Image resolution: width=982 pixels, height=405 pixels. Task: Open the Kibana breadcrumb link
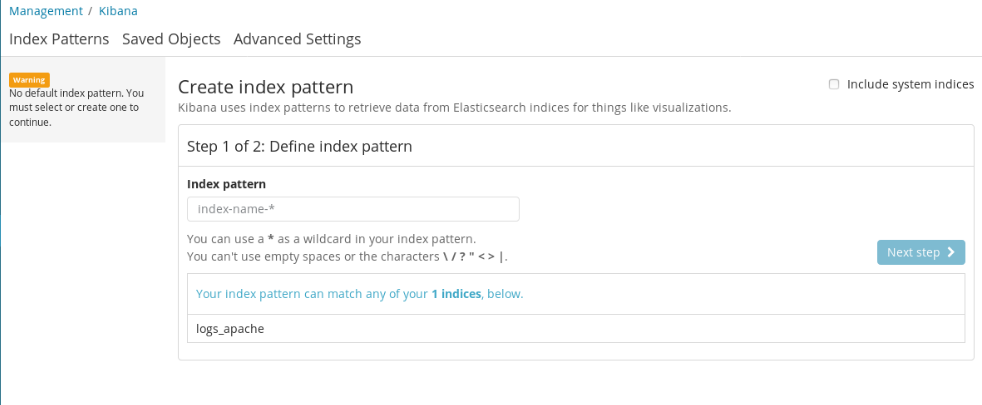tap(118, 11)
